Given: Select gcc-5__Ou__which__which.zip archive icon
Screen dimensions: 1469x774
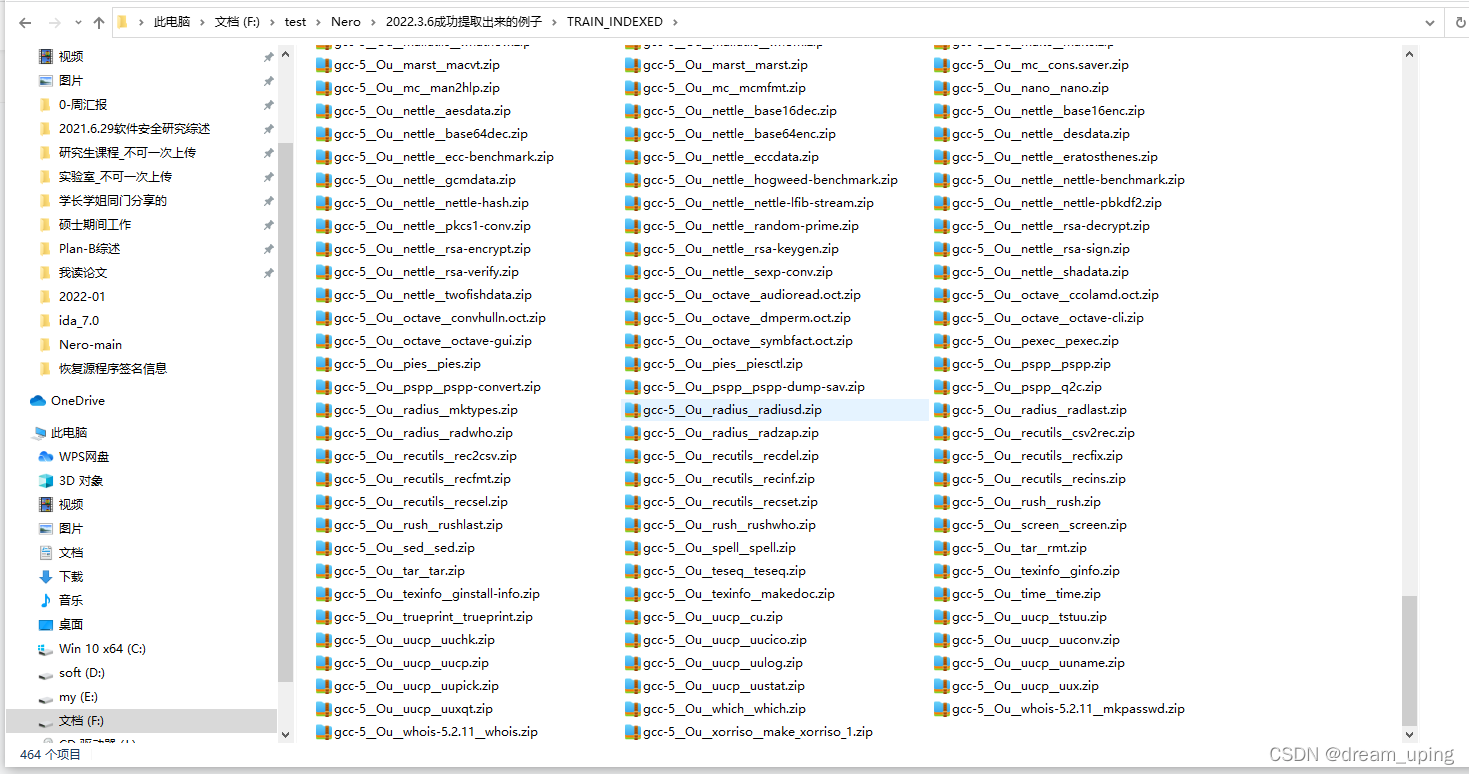Looking at the screenshot, I should coord(631,709).
